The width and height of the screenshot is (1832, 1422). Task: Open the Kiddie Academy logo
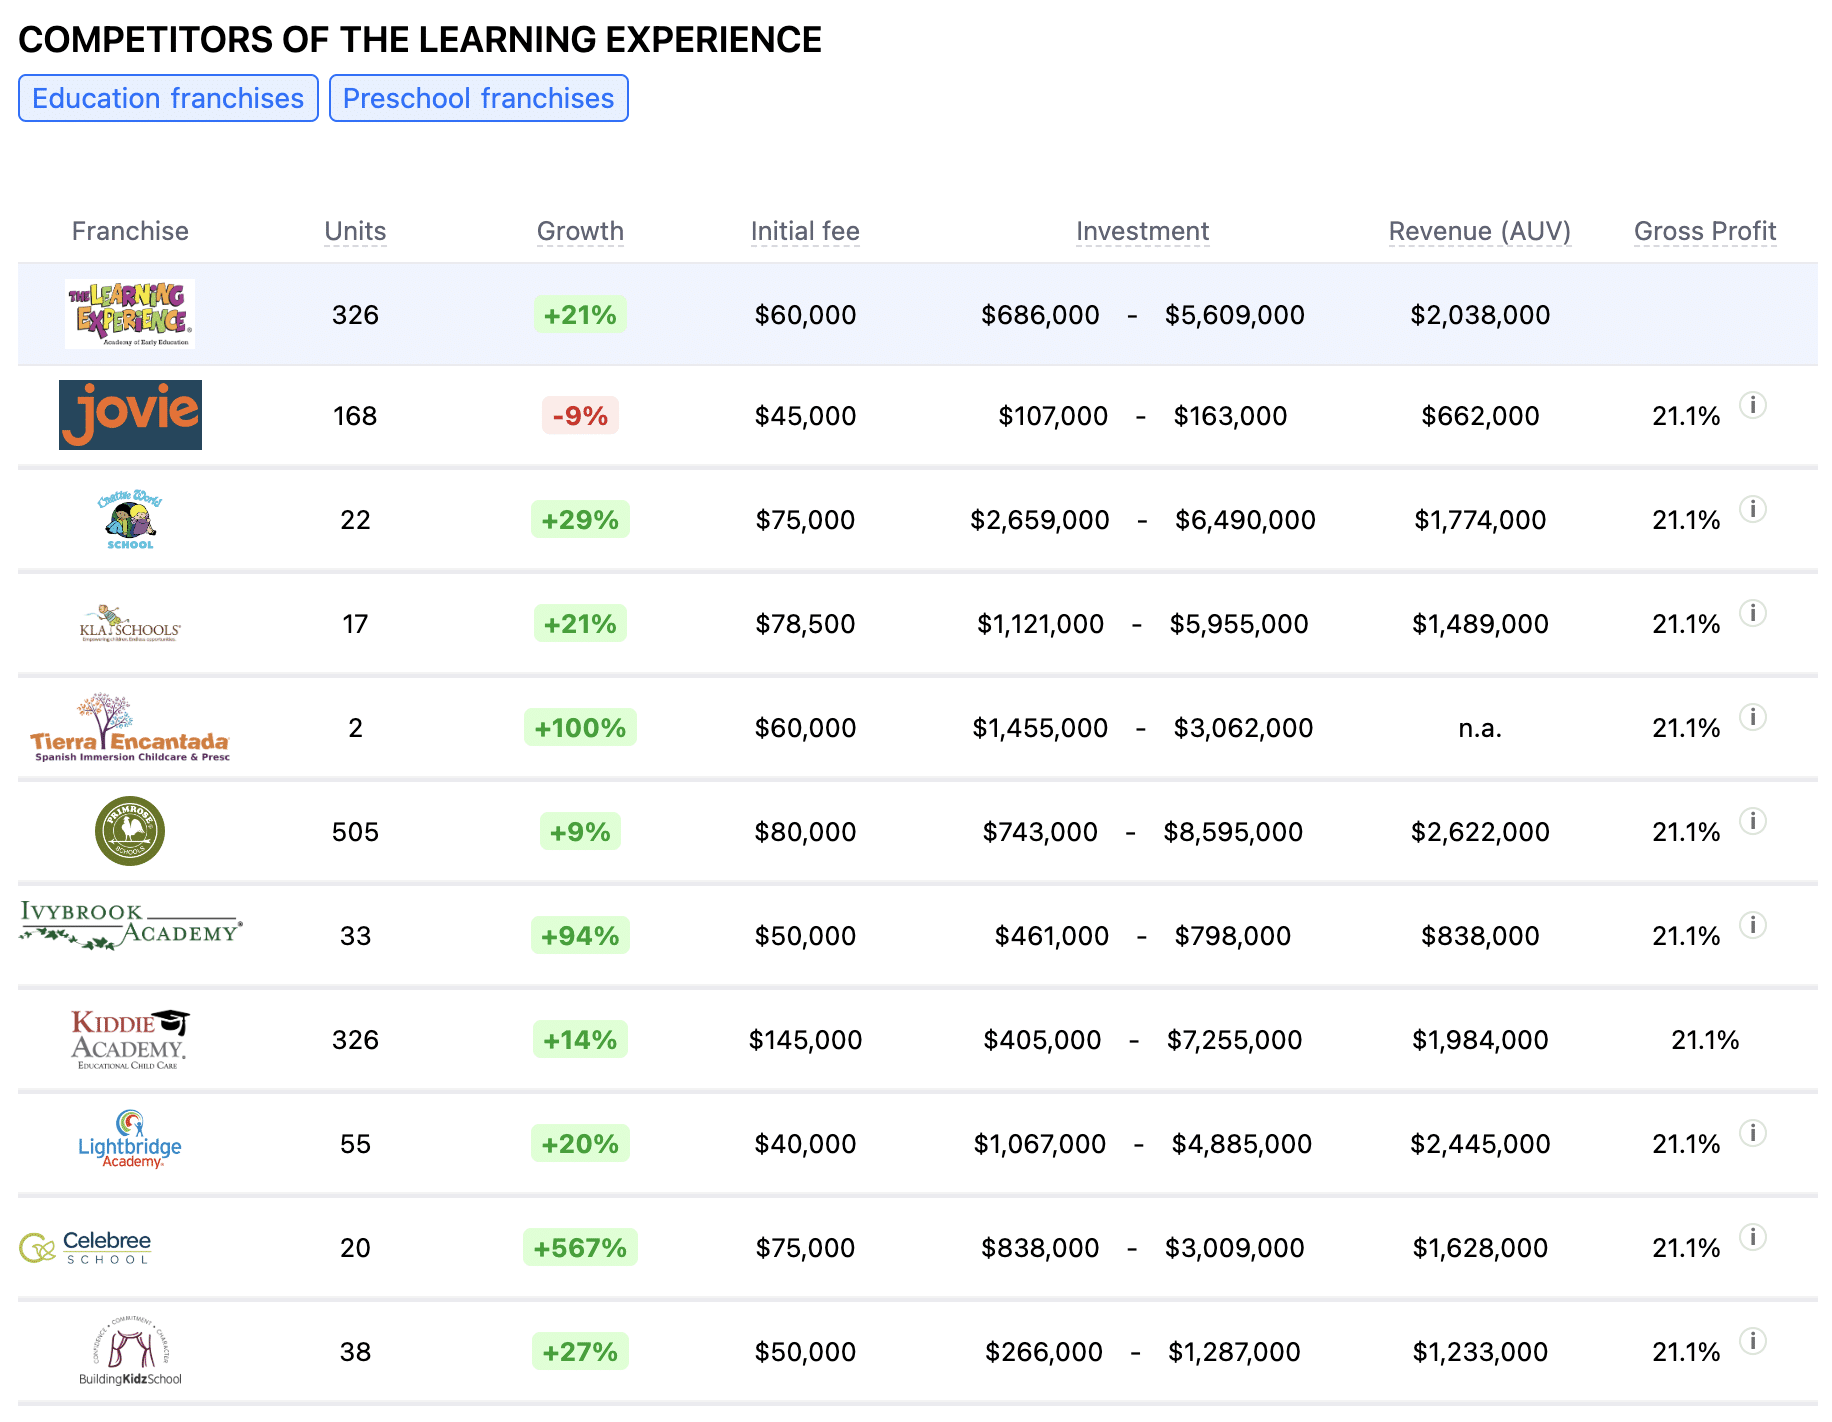point(130,1039)
